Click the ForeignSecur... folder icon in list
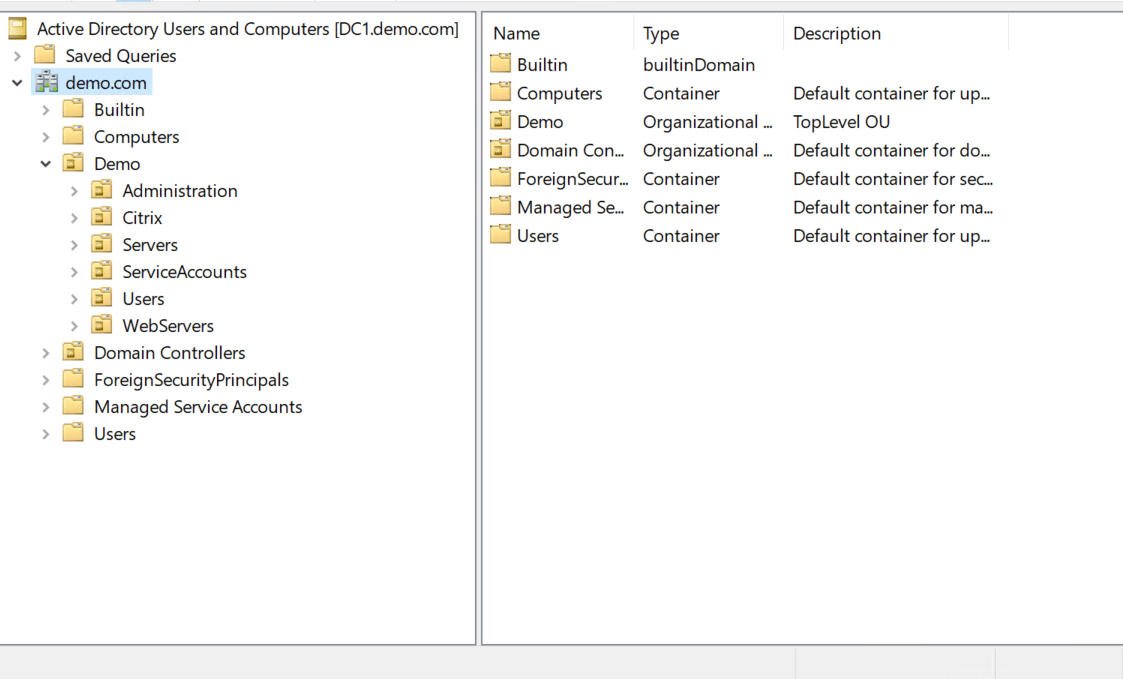The height and width of the screenshot is (679, 1123). tap(500, 178)
